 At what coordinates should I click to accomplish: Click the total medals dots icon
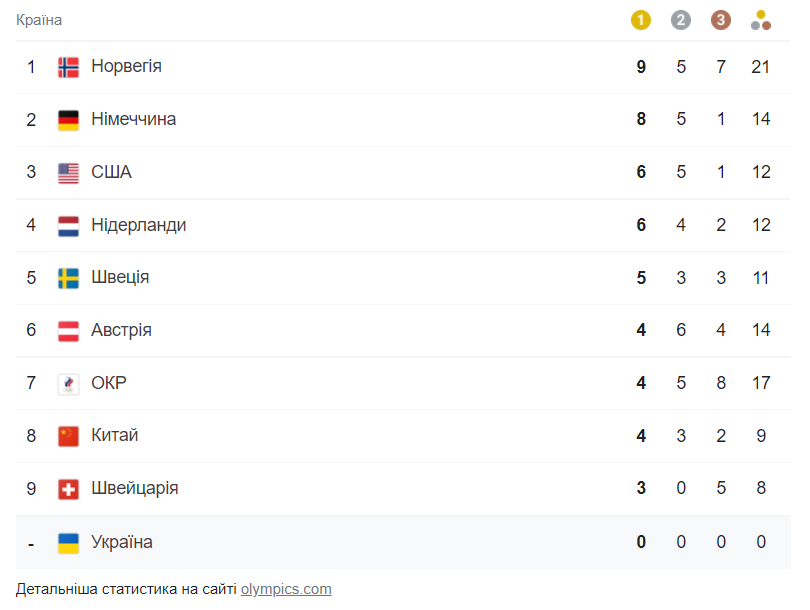761,18
